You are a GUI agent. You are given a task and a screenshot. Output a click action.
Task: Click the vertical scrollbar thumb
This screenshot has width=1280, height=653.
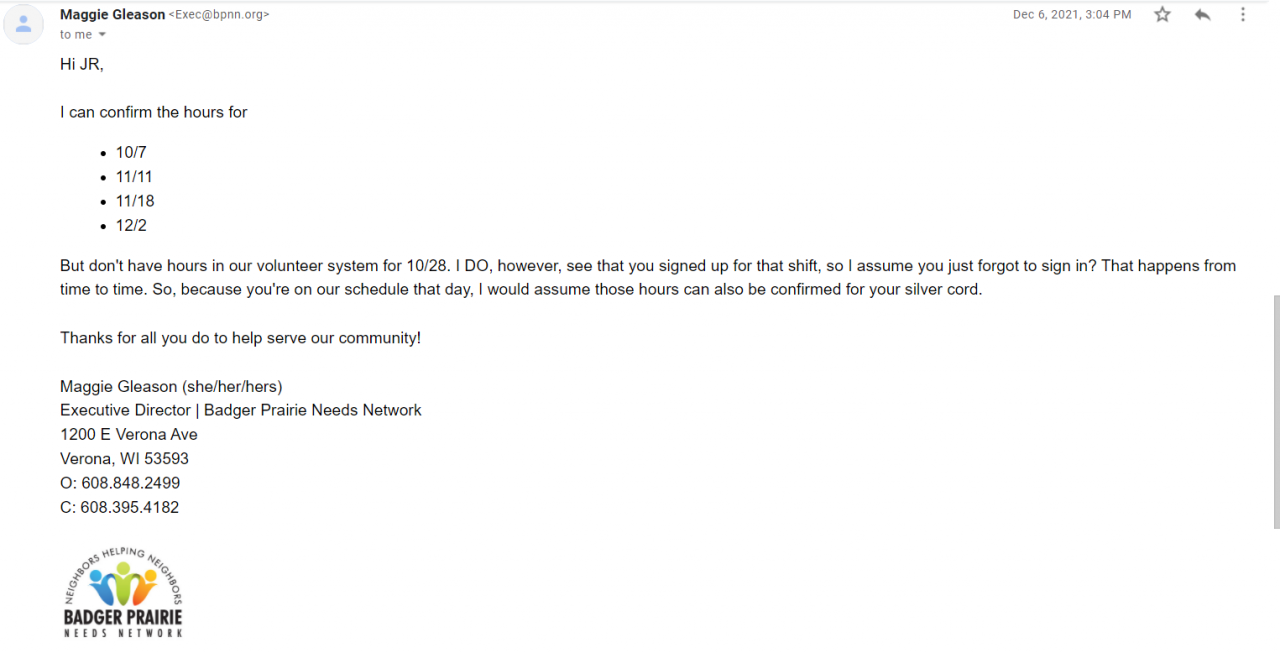point(1274,410)
